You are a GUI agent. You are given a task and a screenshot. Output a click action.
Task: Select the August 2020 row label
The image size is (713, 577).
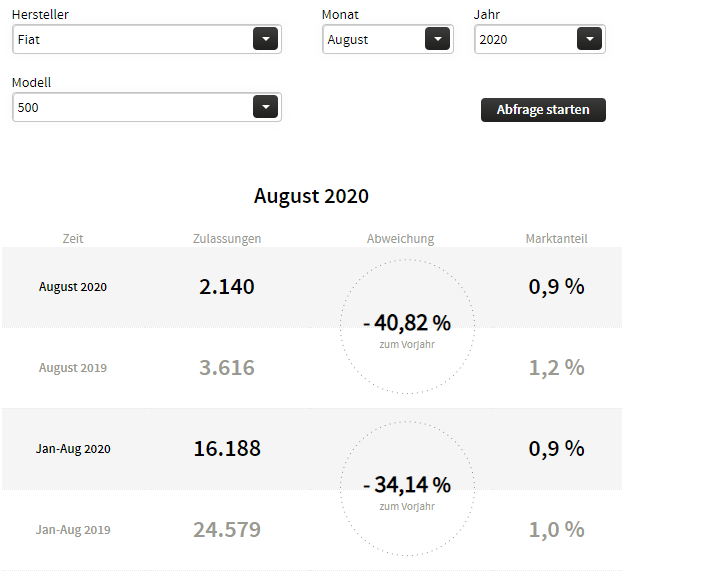tap(73, 287)
